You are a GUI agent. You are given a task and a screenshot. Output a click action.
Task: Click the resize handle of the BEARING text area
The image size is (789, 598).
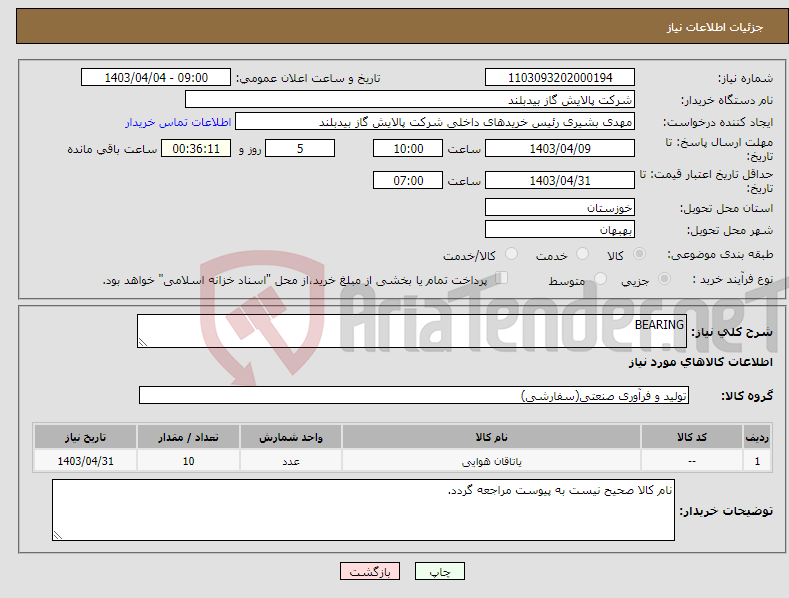143,342
